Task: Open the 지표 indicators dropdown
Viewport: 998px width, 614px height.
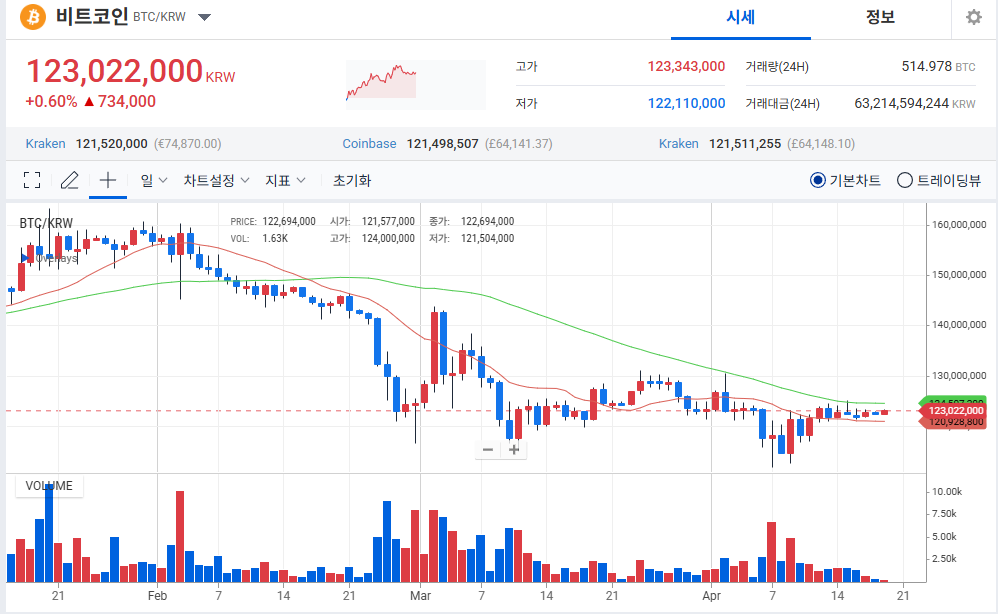Action: (285, 180)
